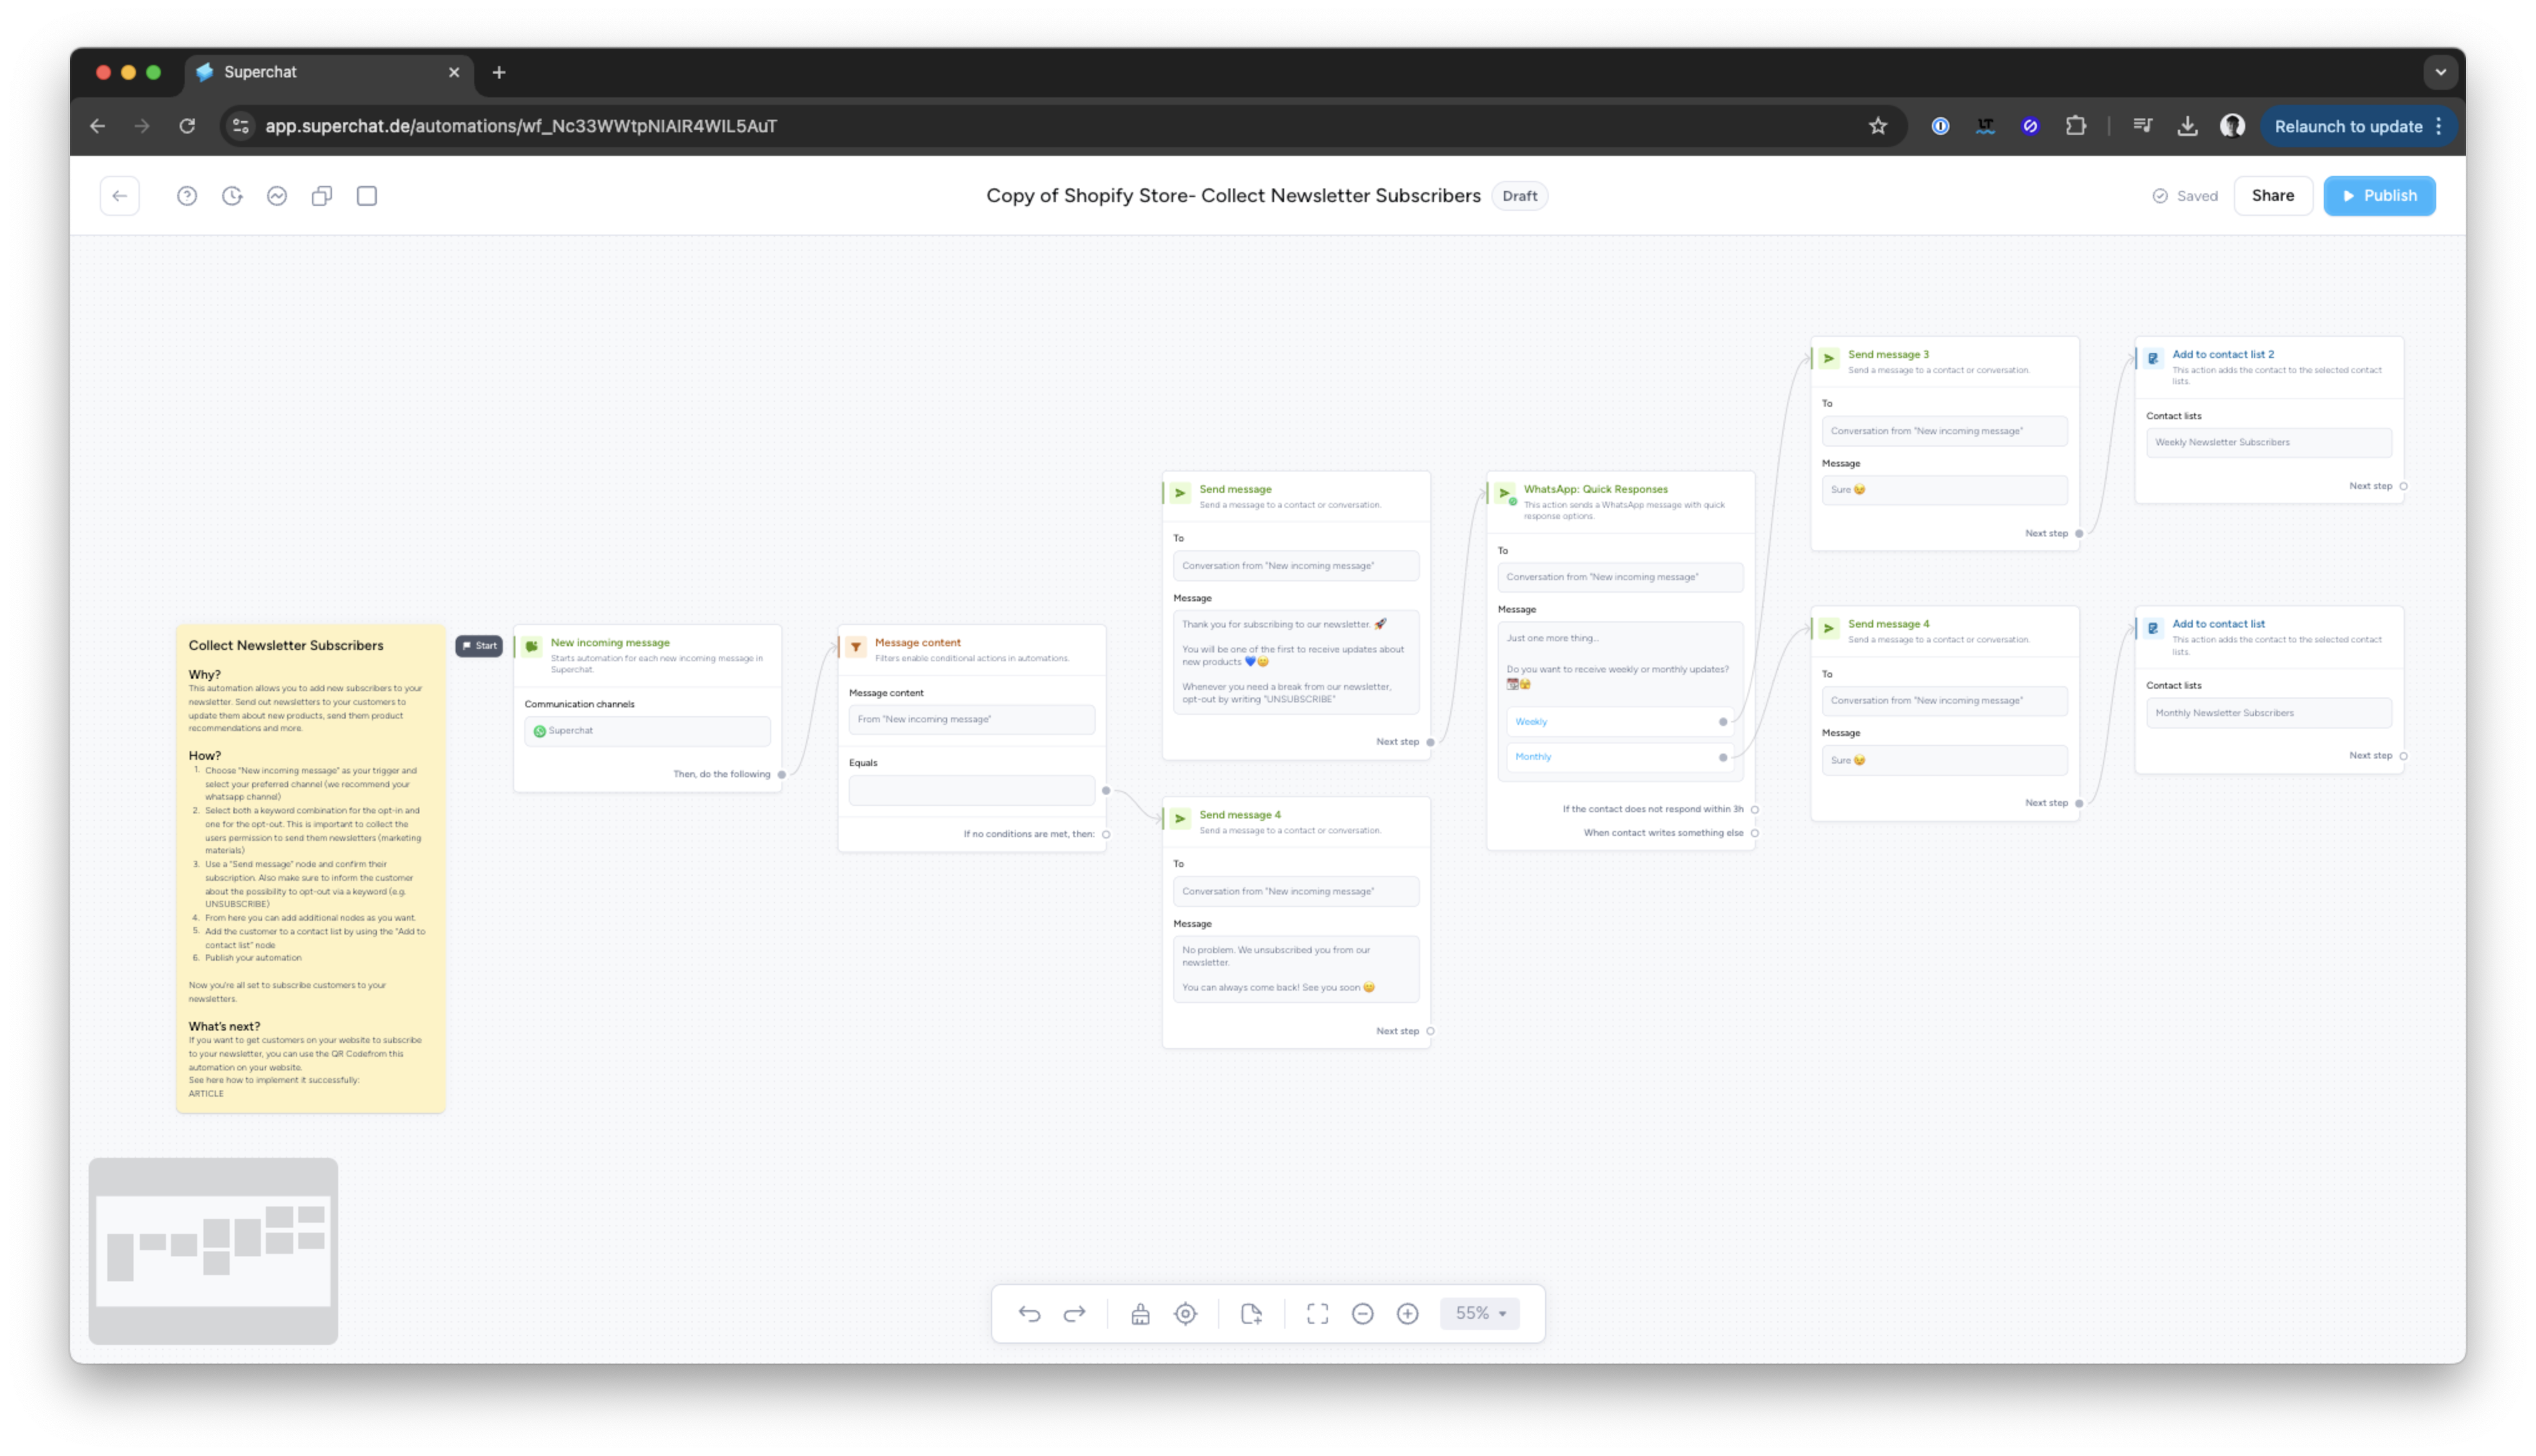Zoom in with the plus circle icon
This screenshot has width=2536, height=1456.
click(x=1407, y=1313)
